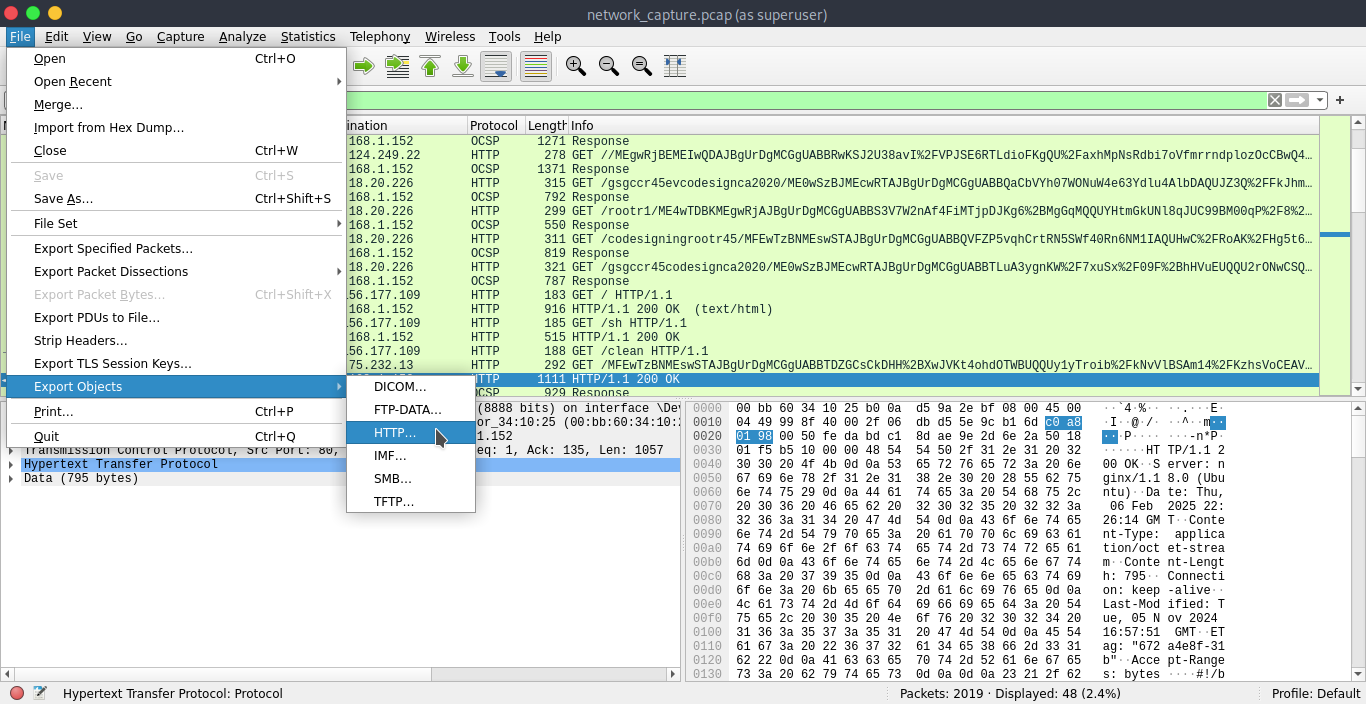Click the Protocol column header
Screen dimensions: 1366x704
495,126
